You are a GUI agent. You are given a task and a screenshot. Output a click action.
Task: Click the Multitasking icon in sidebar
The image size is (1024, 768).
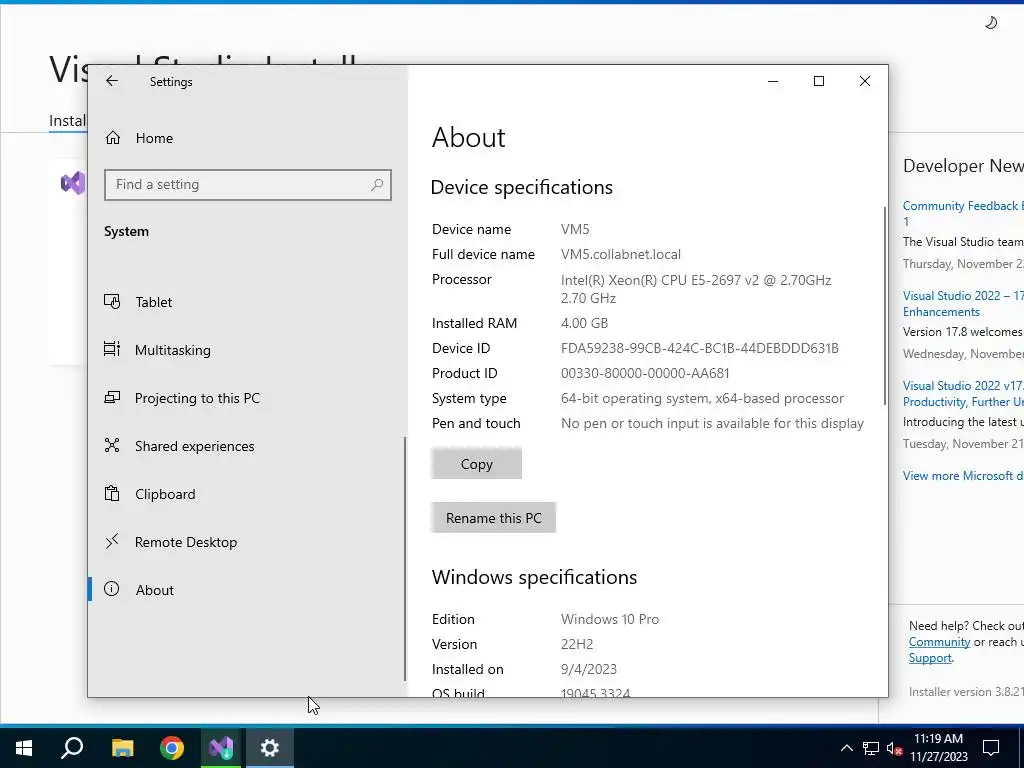tap(112, 349)
